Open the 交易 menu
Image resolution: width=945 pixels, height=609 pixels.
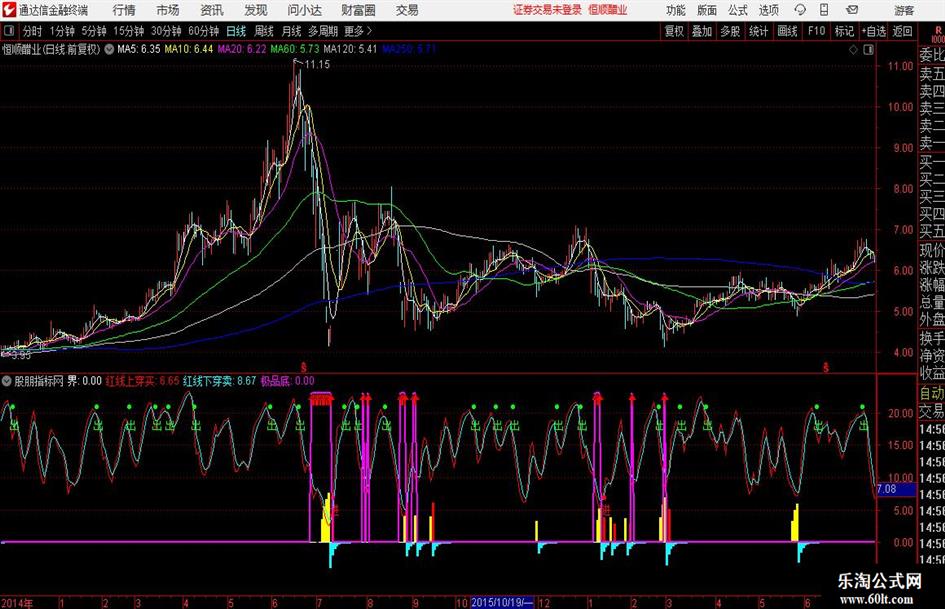tap(407, 10)
